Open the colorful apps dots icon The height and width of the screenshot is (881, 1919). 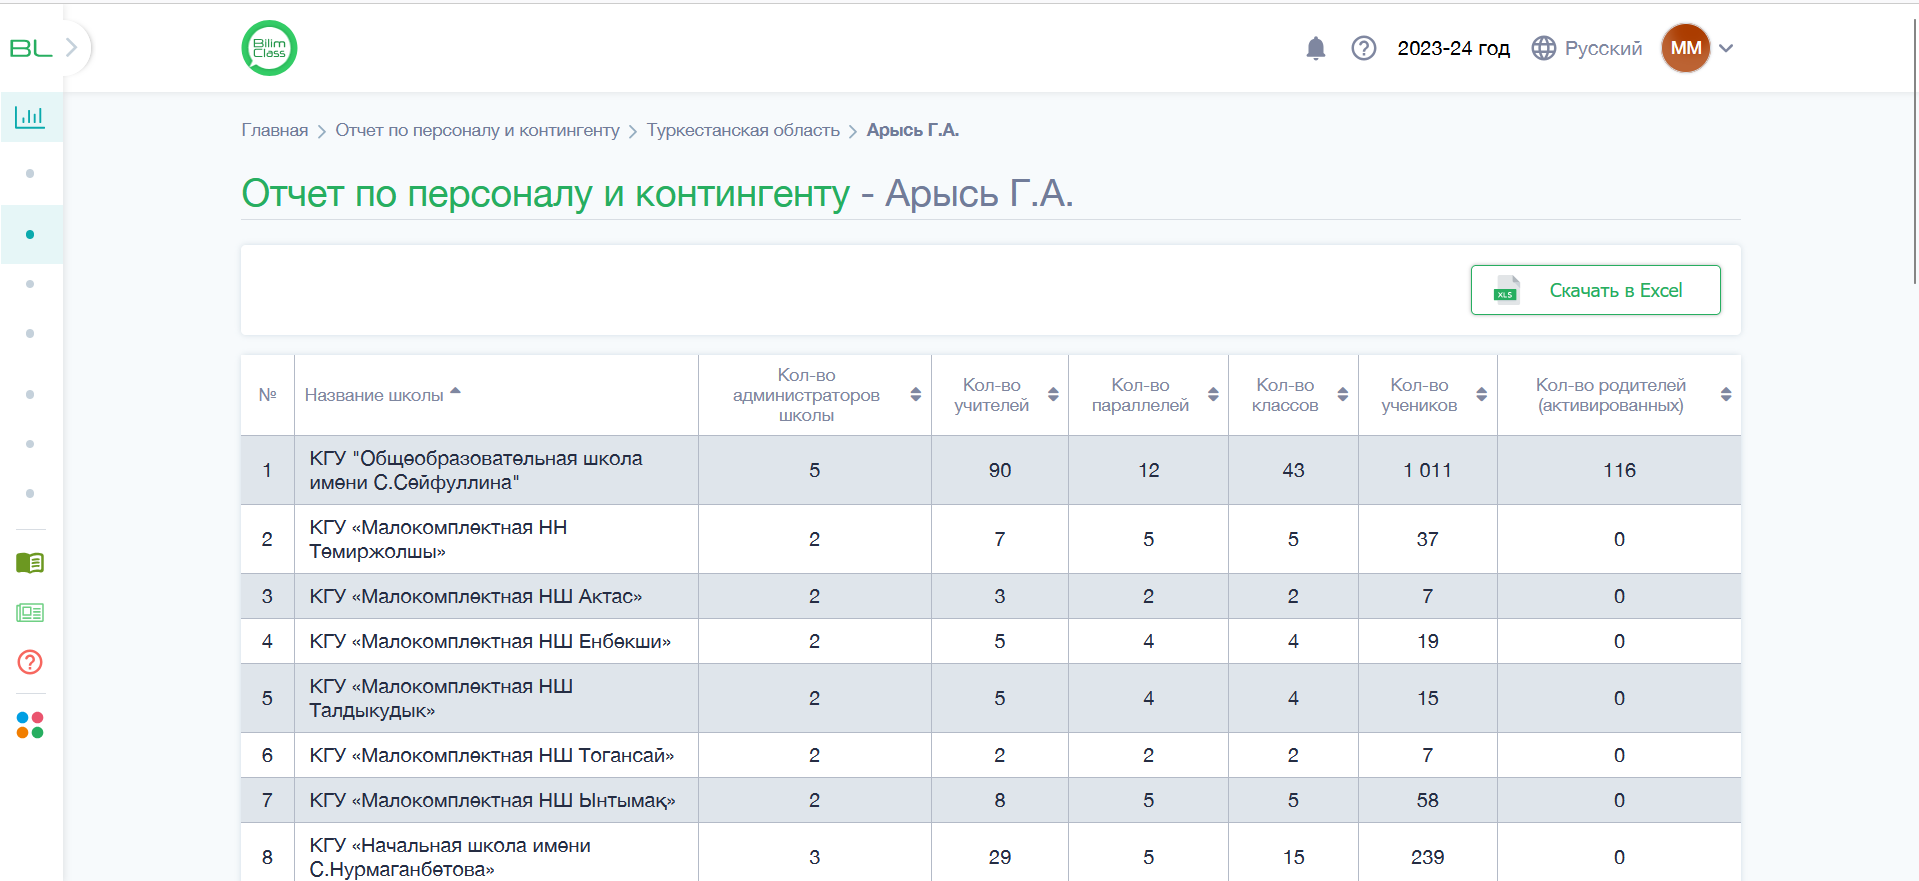click(x=30, y=725)
